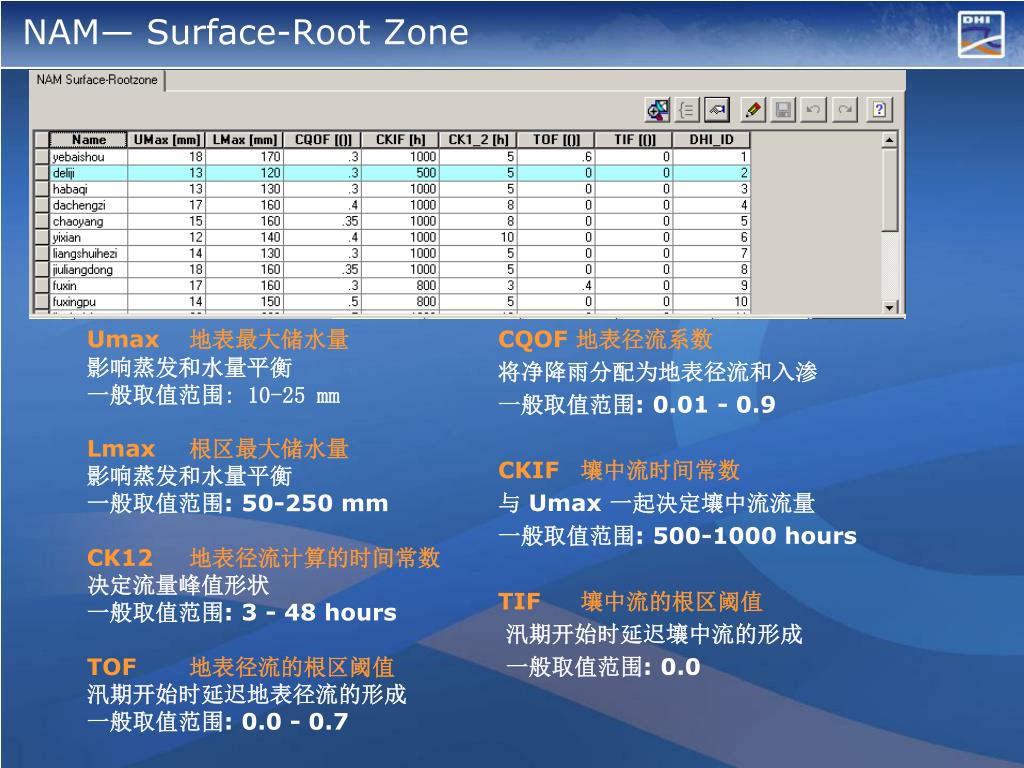Open help with the question mark icon
1024x768 pixels.
click(x=880, y=110)
